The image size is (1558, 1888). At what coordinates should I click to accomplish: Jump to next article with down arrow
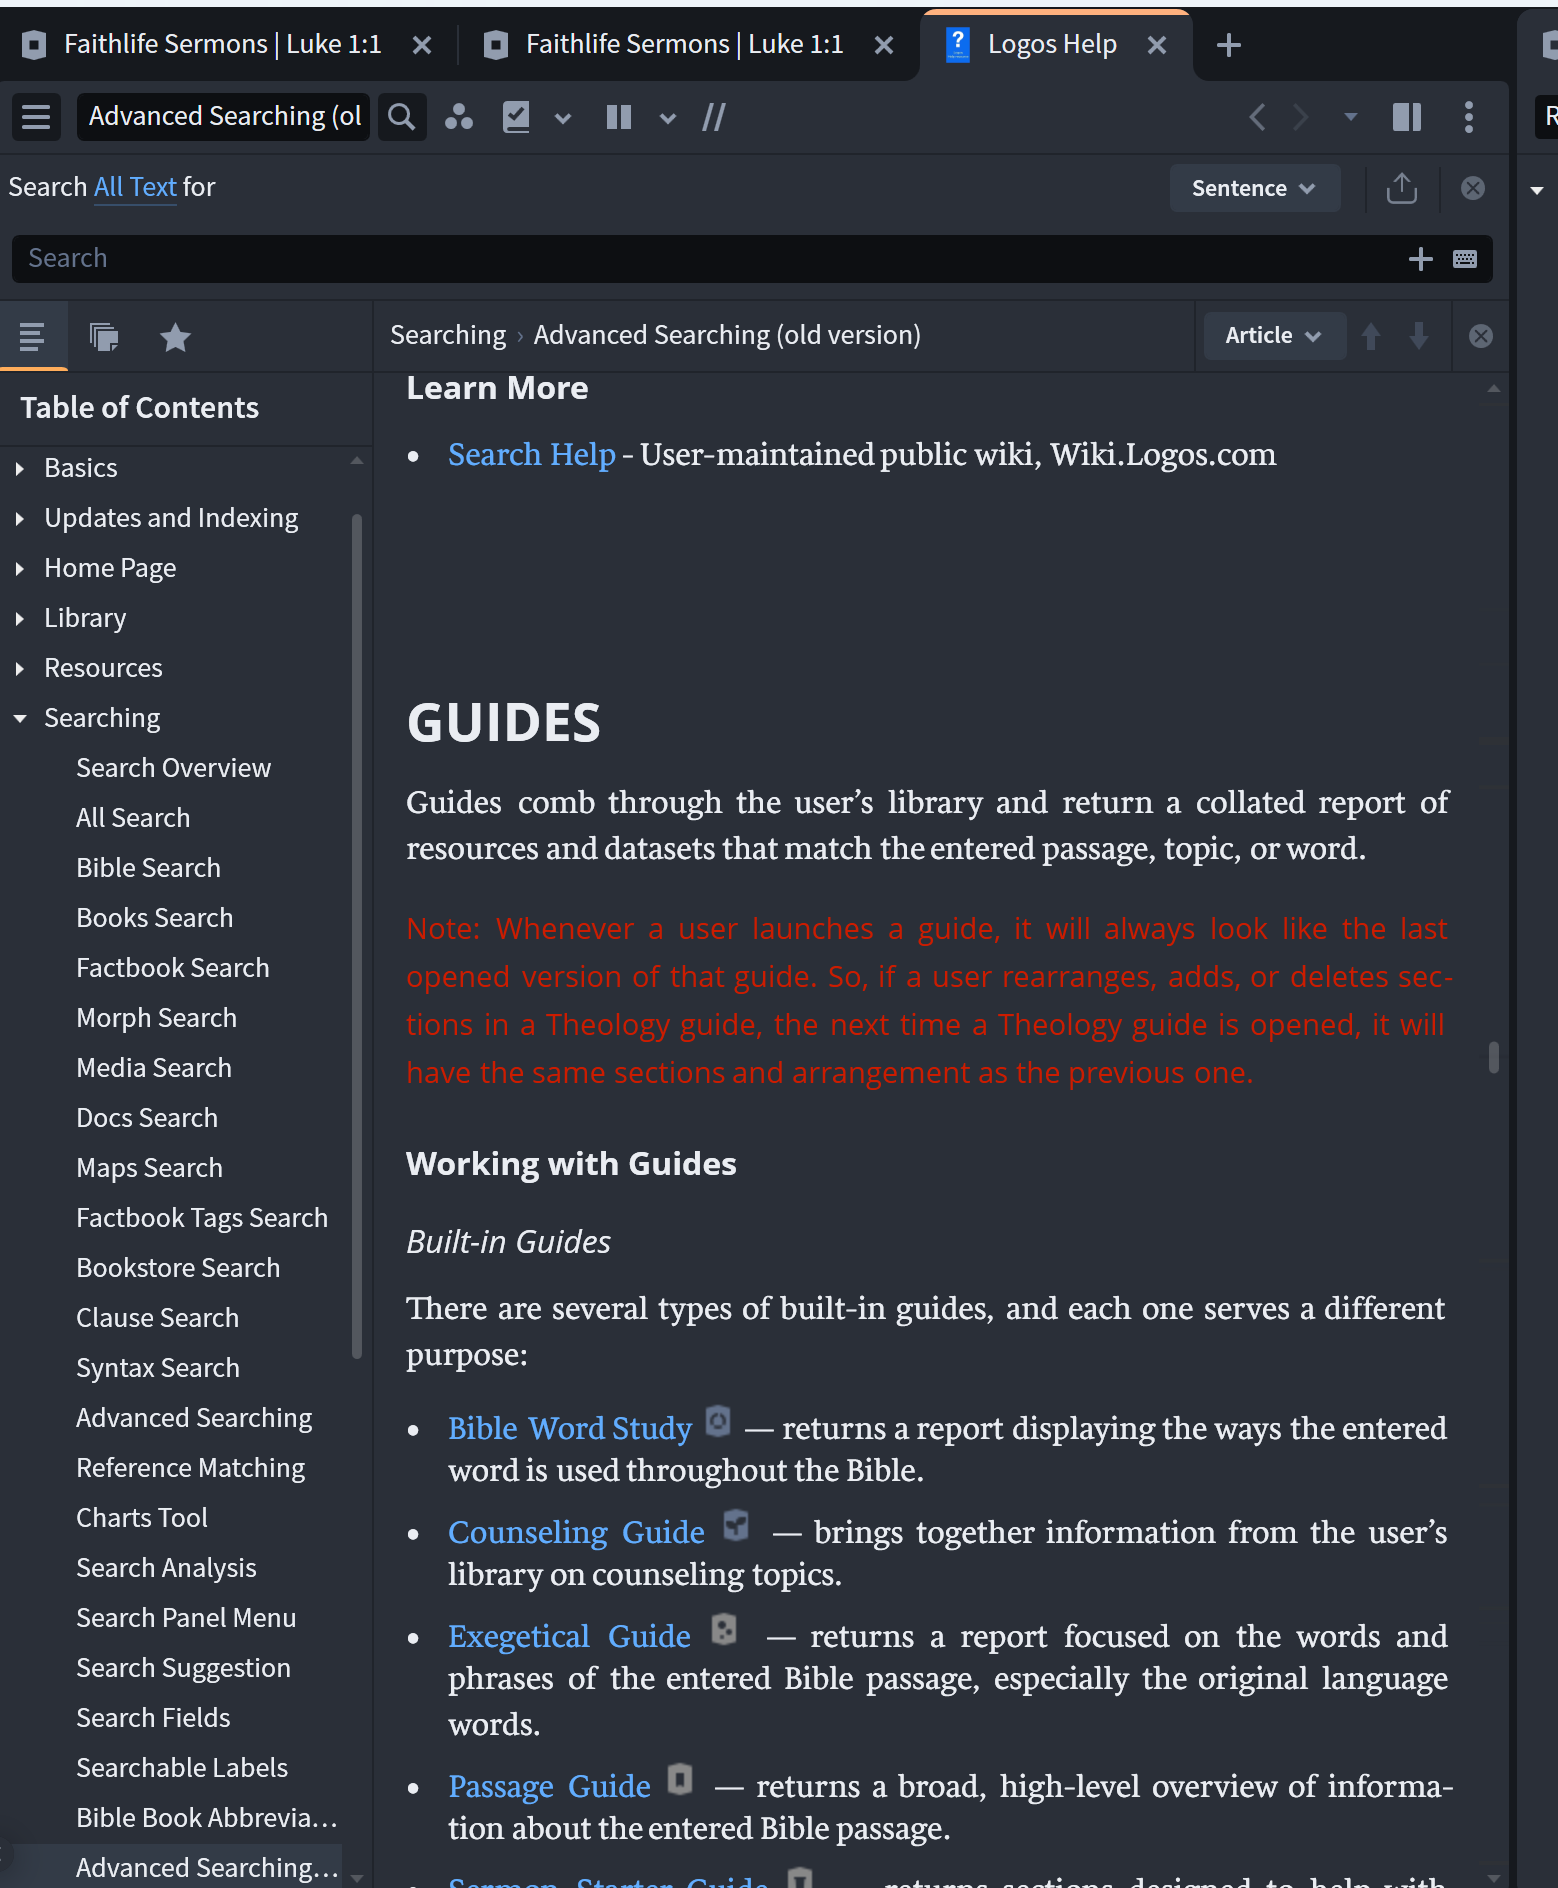point(1419,336)
